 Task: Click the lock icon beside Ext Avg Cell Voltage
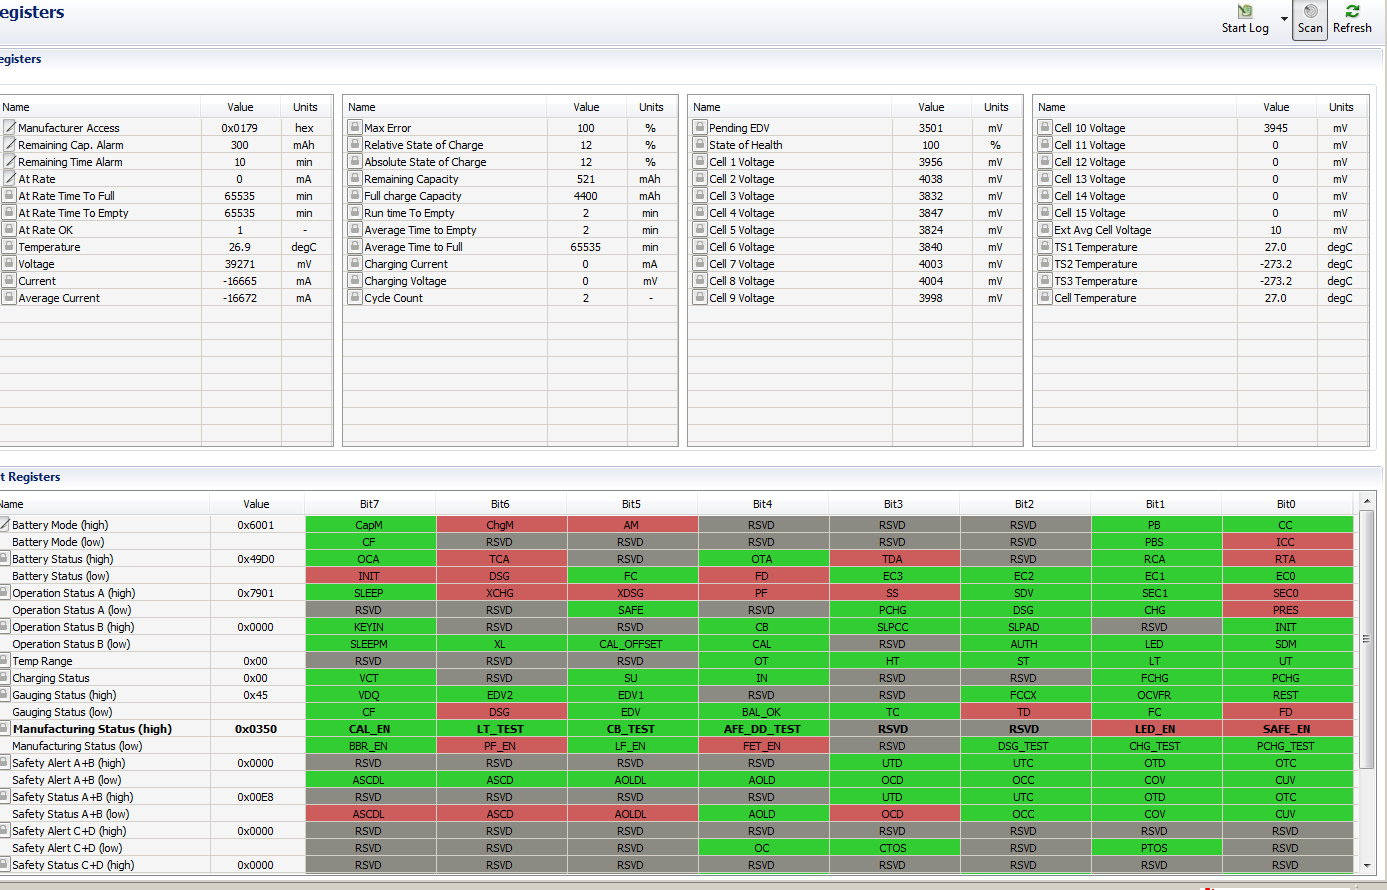tap(1045, 230)
